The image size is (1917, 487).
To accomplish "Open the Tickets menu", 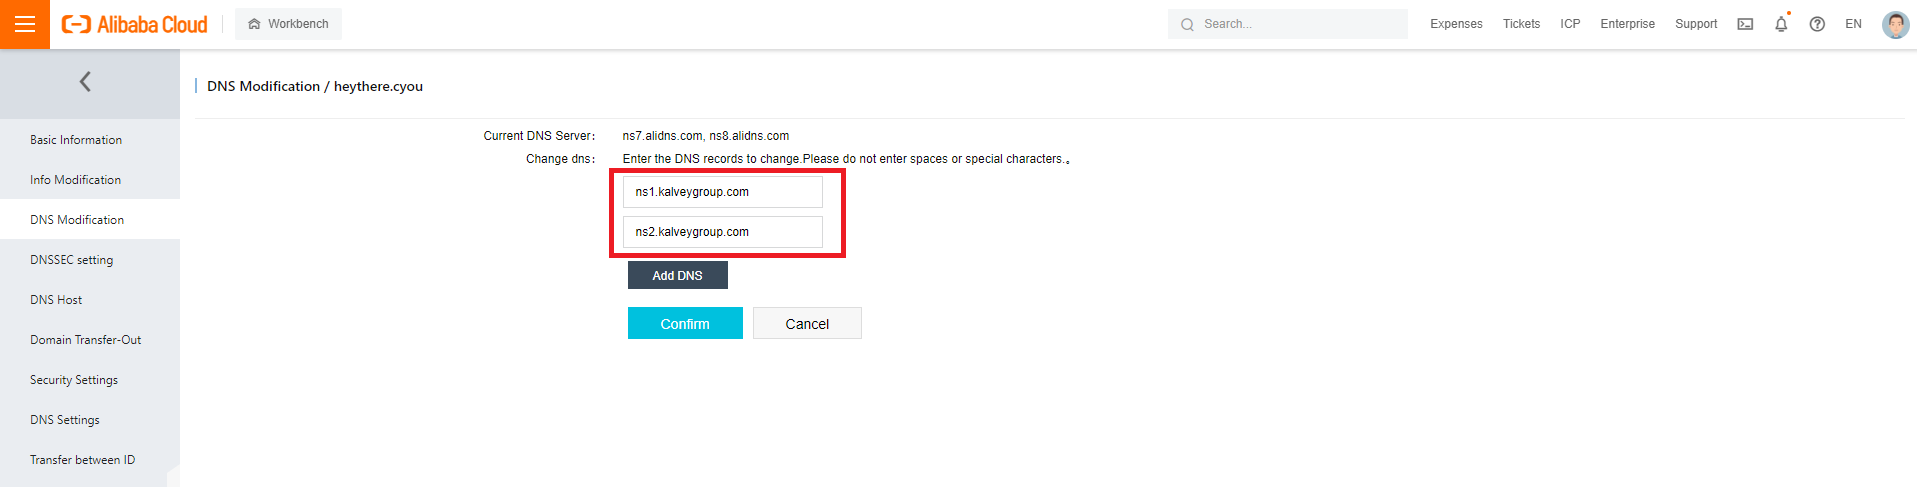I will [1521, 24].
